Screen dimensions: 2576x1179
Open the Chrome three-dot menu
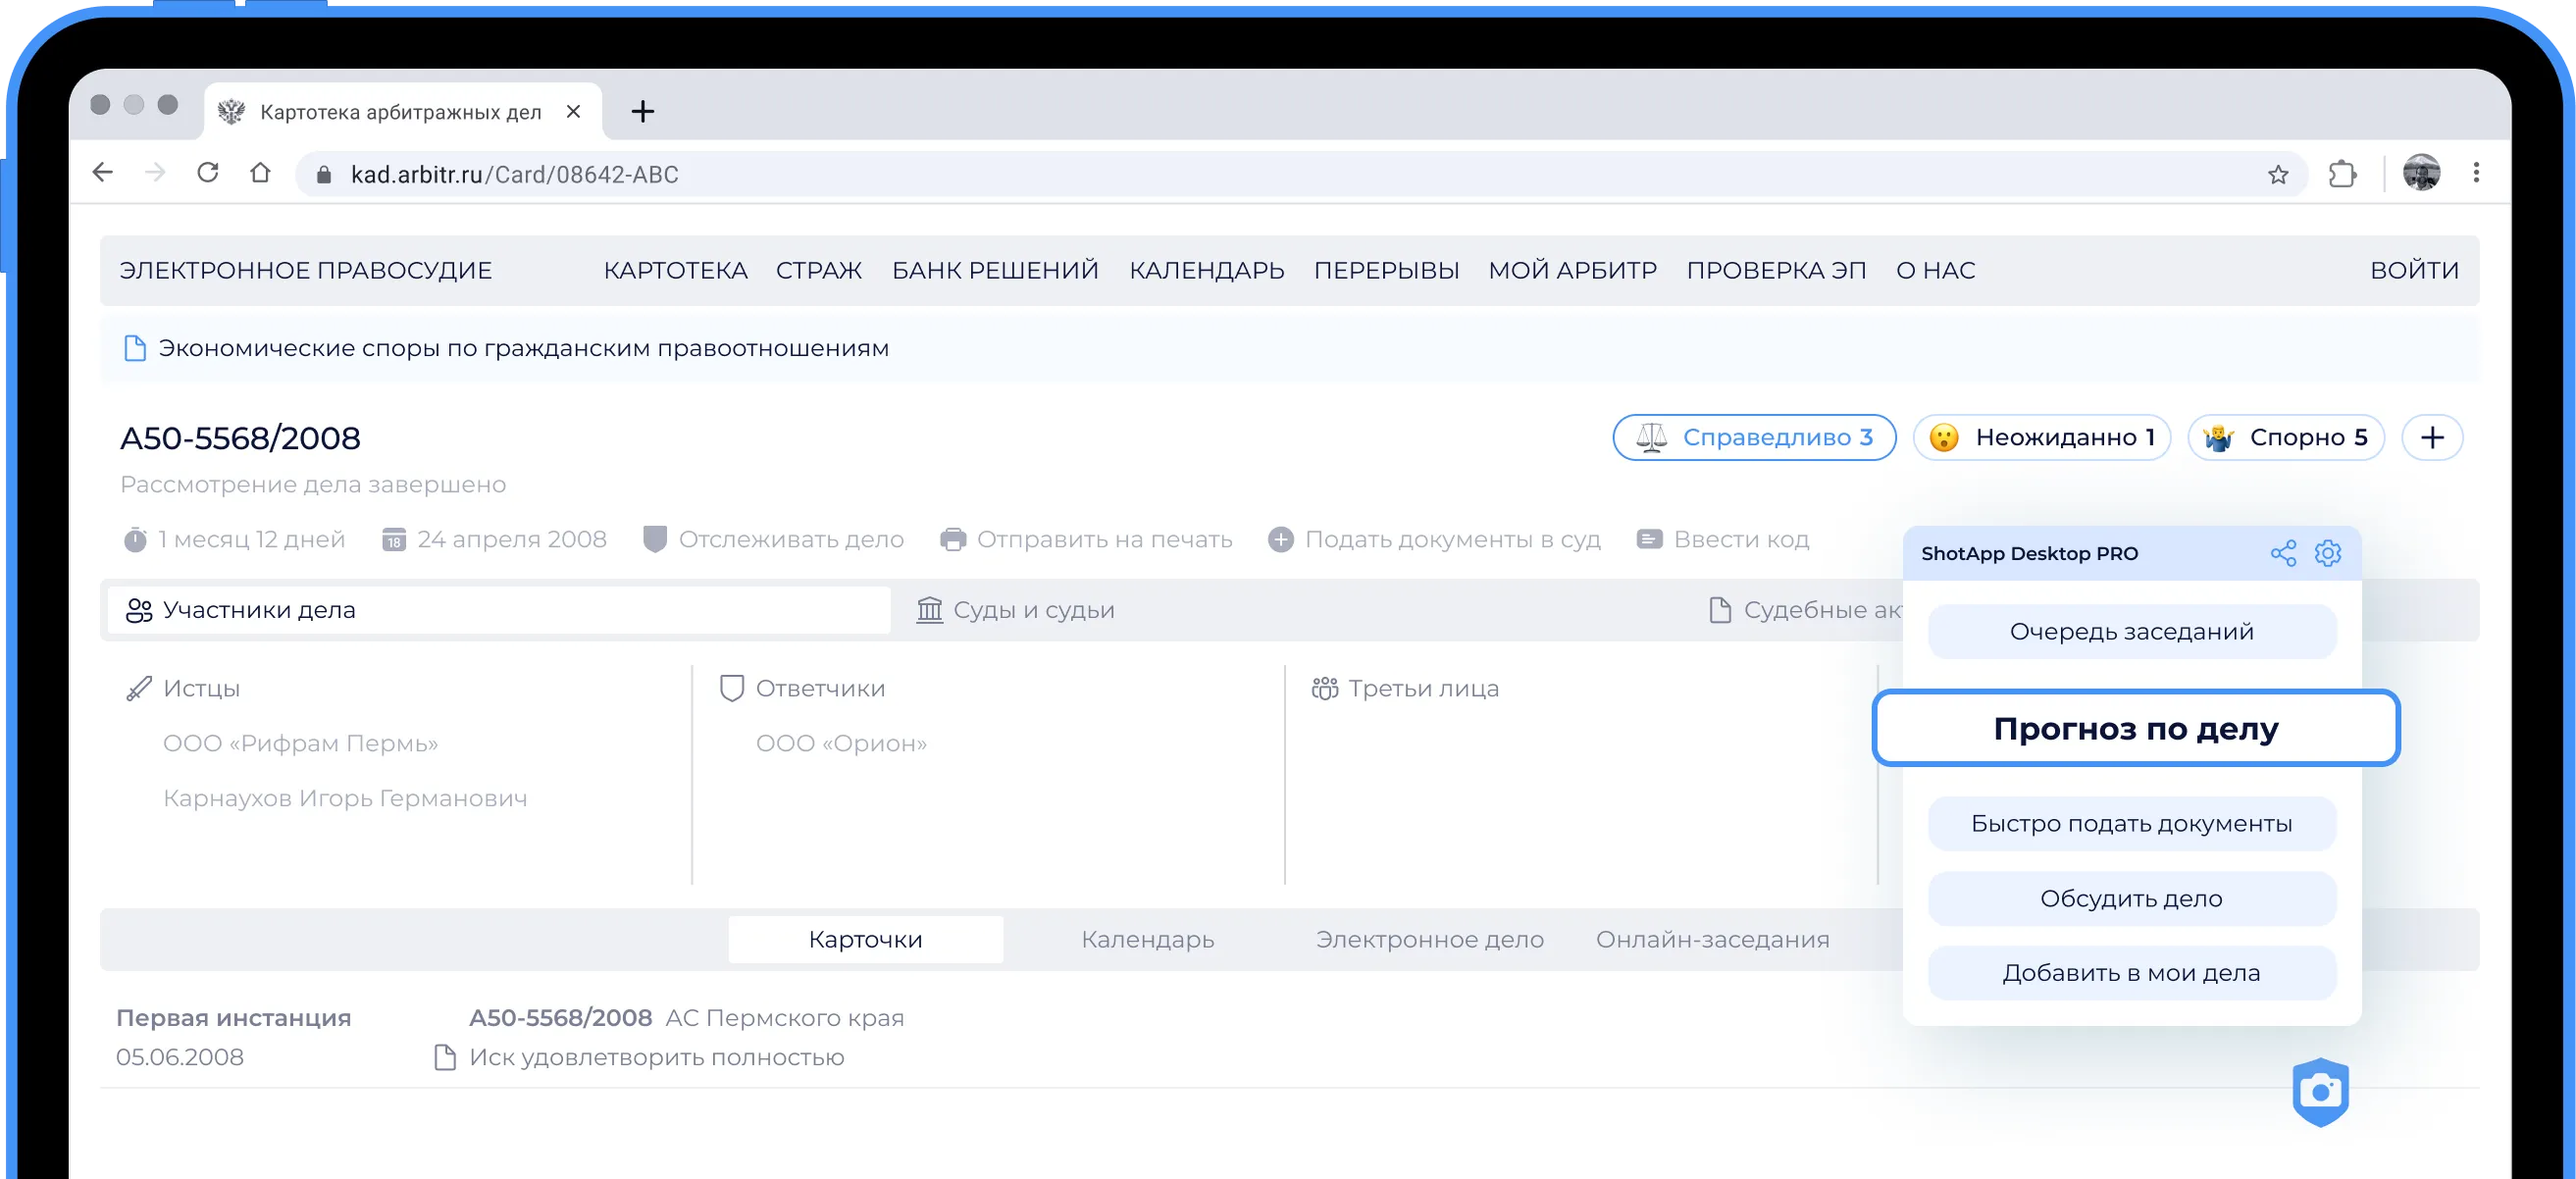(x=2476, y=173)
